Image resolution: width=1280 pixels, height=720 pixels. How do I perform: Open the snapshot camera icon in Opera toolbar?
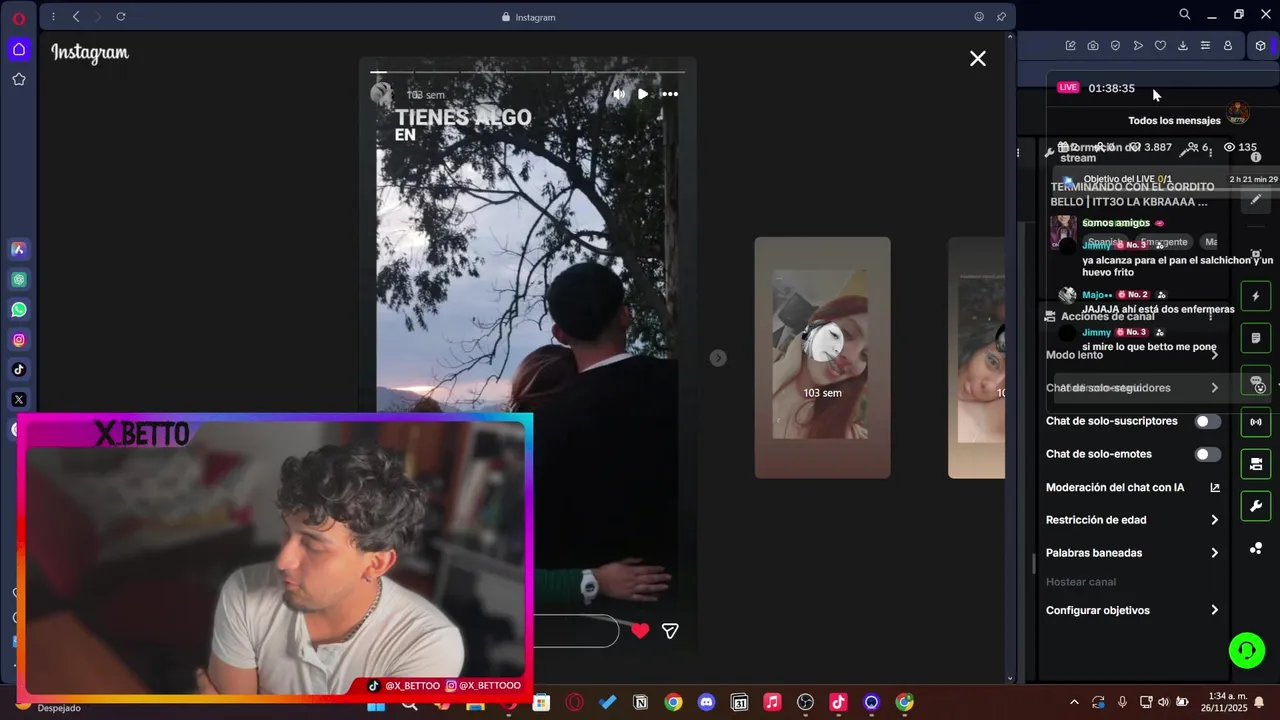1093,46
